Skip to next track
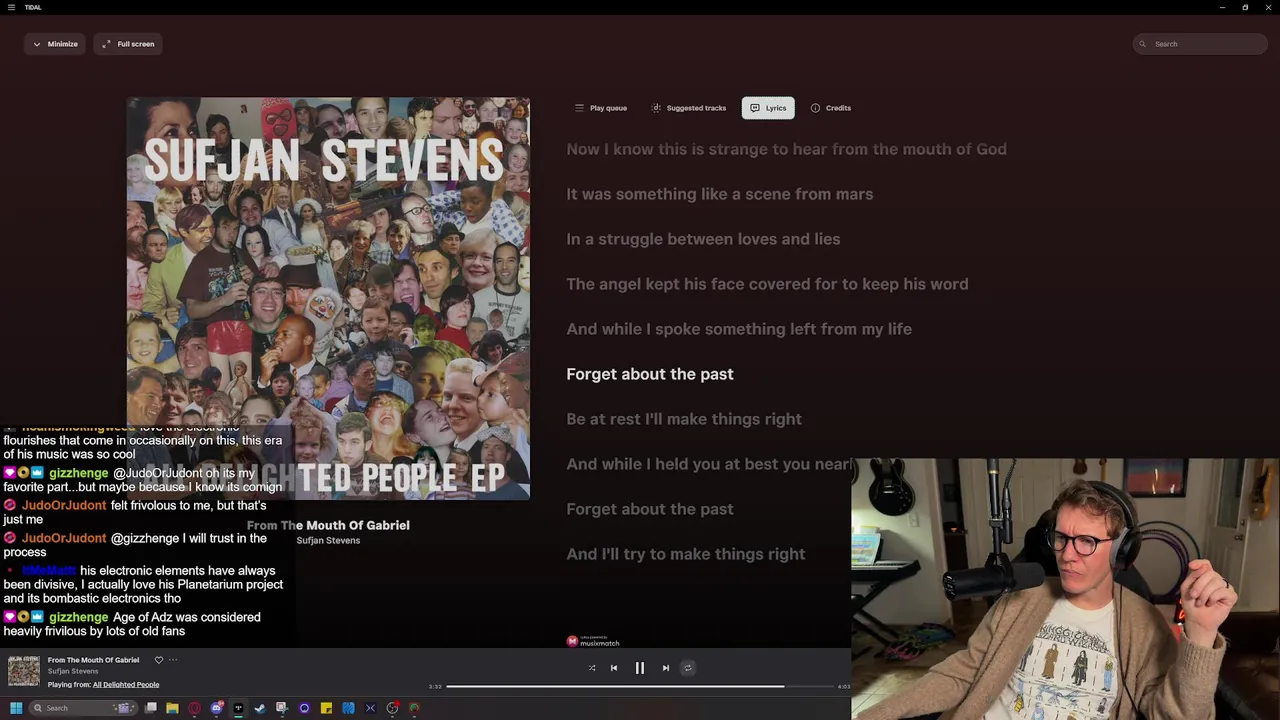This screenshot has width=1280, height=720. pos(666,668)
